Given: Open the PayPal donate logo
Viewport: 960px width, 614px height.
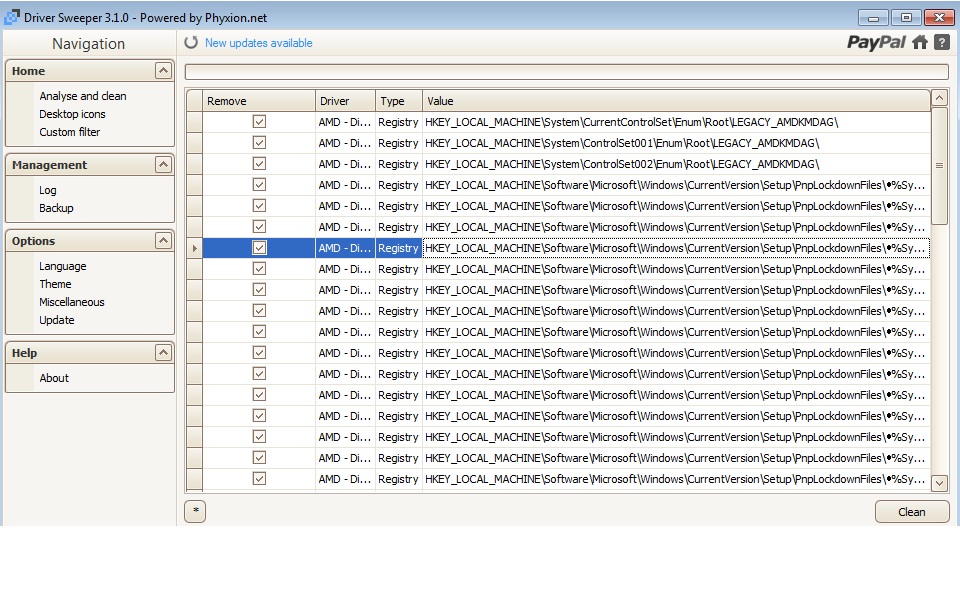Looking at the screenshot, I should click(x=876, y=42).
